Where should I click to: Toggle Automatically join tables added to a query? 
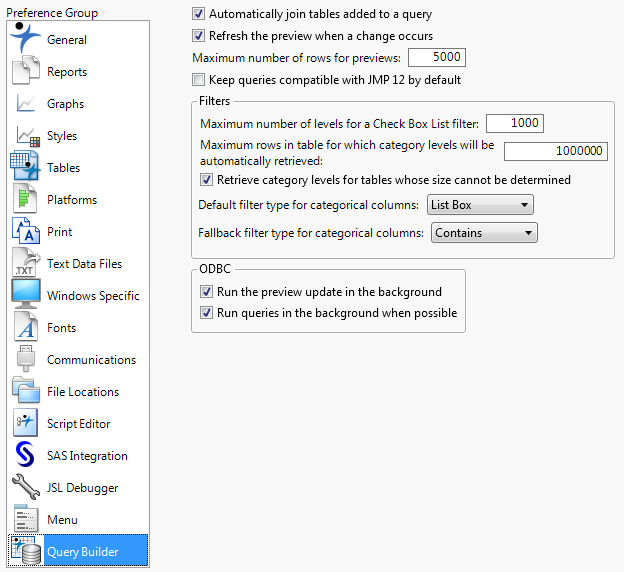click(198, 14)
